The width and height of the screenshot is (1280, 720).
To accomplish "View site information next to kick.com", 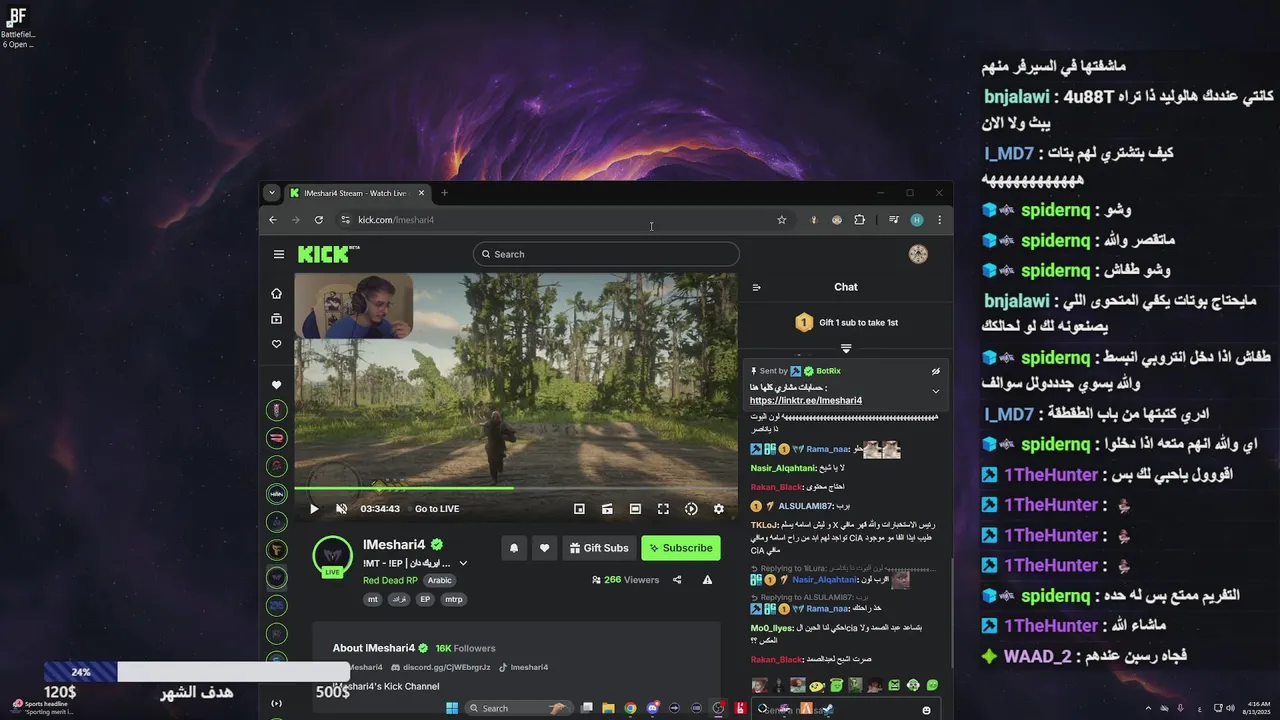I will pyautogui.click(x=345, y=220).
